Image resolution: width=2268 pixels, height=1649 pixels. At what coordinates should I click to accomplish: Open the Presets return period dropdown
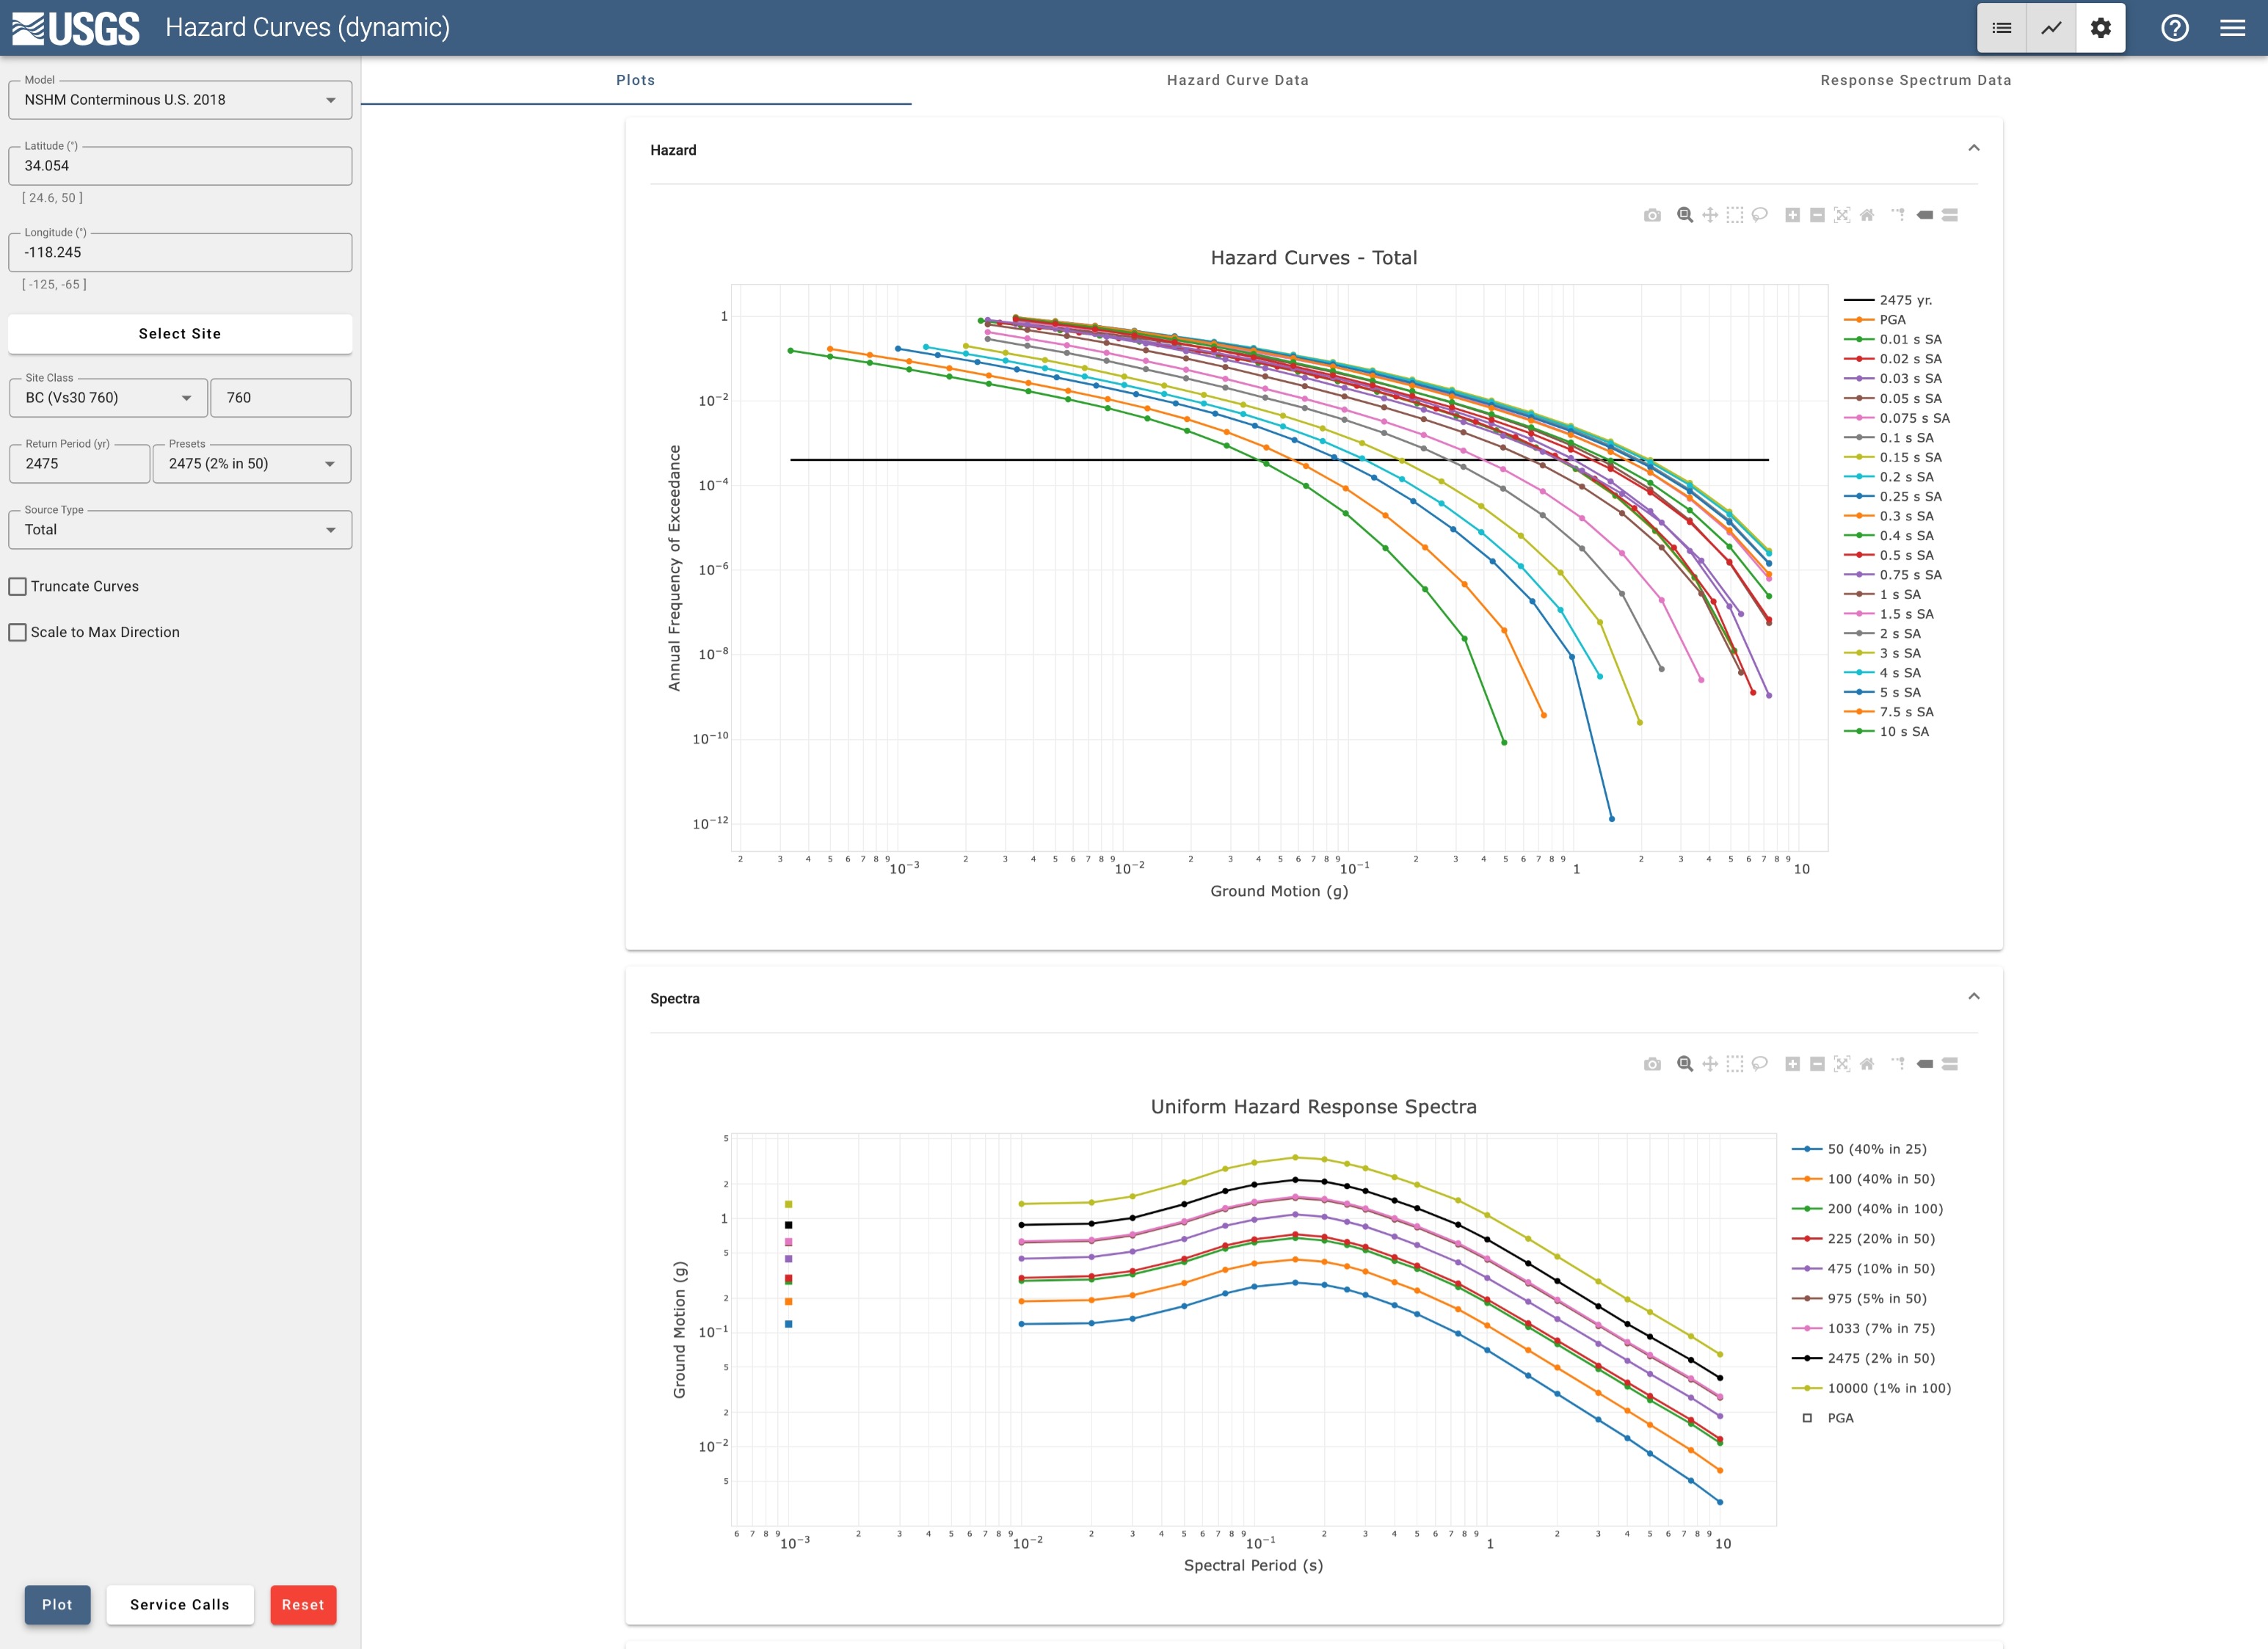point(252,464)
